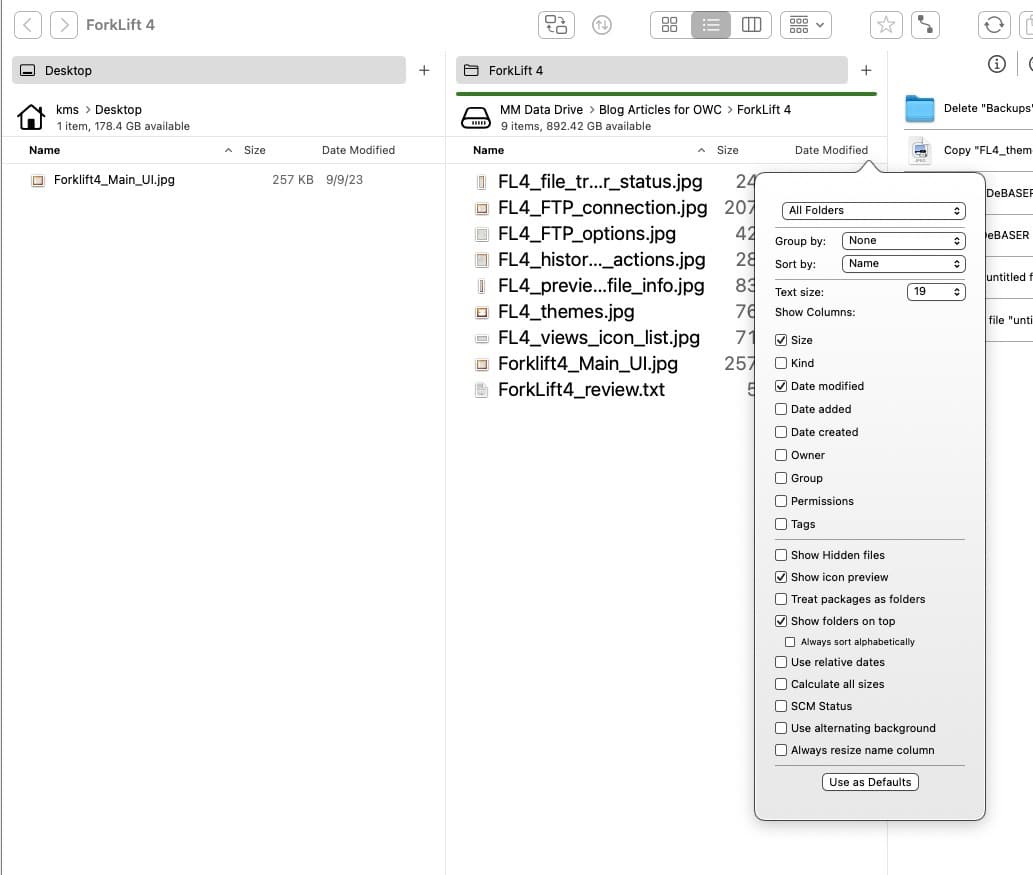Uncheck Show folders on top
The image size is (1033, 875).
tap(781, 621)
